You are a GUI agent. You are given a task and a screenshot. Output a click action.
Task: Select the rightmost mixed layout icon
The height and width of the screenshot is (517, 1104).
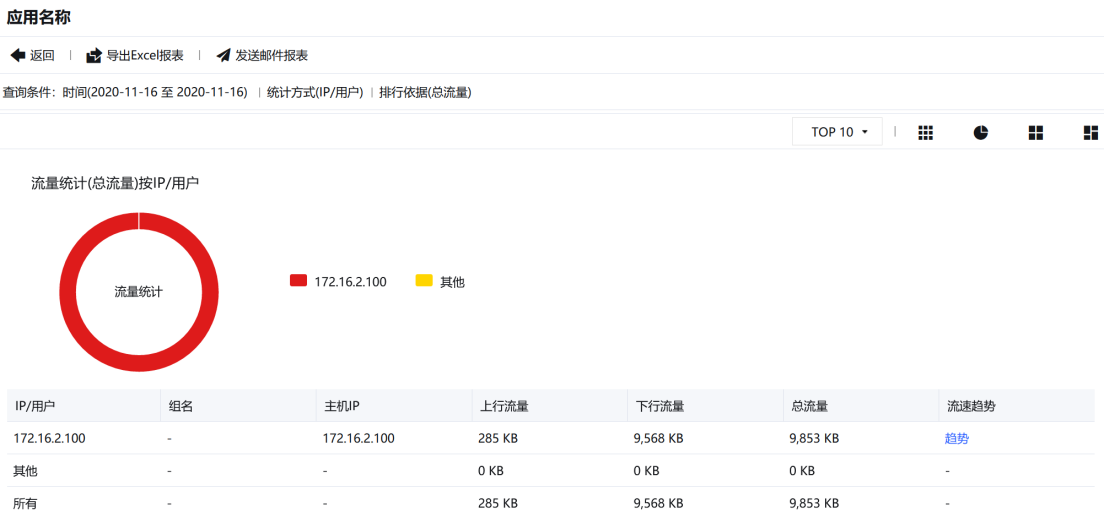(x=1090, y=133)
